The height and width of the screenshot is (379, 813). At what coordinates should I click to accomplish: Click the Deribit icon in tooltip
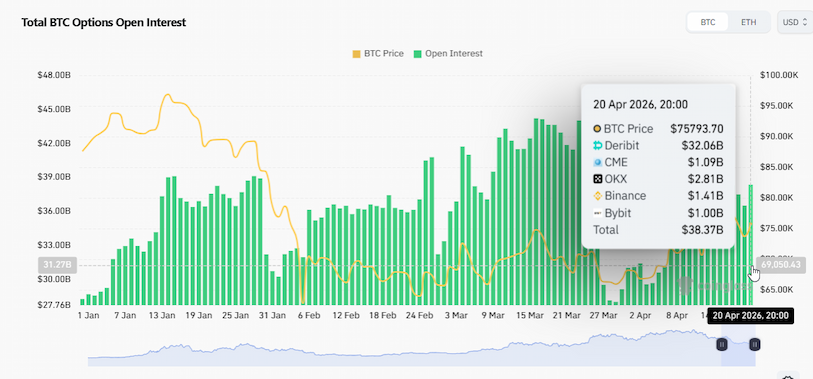(598, 146)
